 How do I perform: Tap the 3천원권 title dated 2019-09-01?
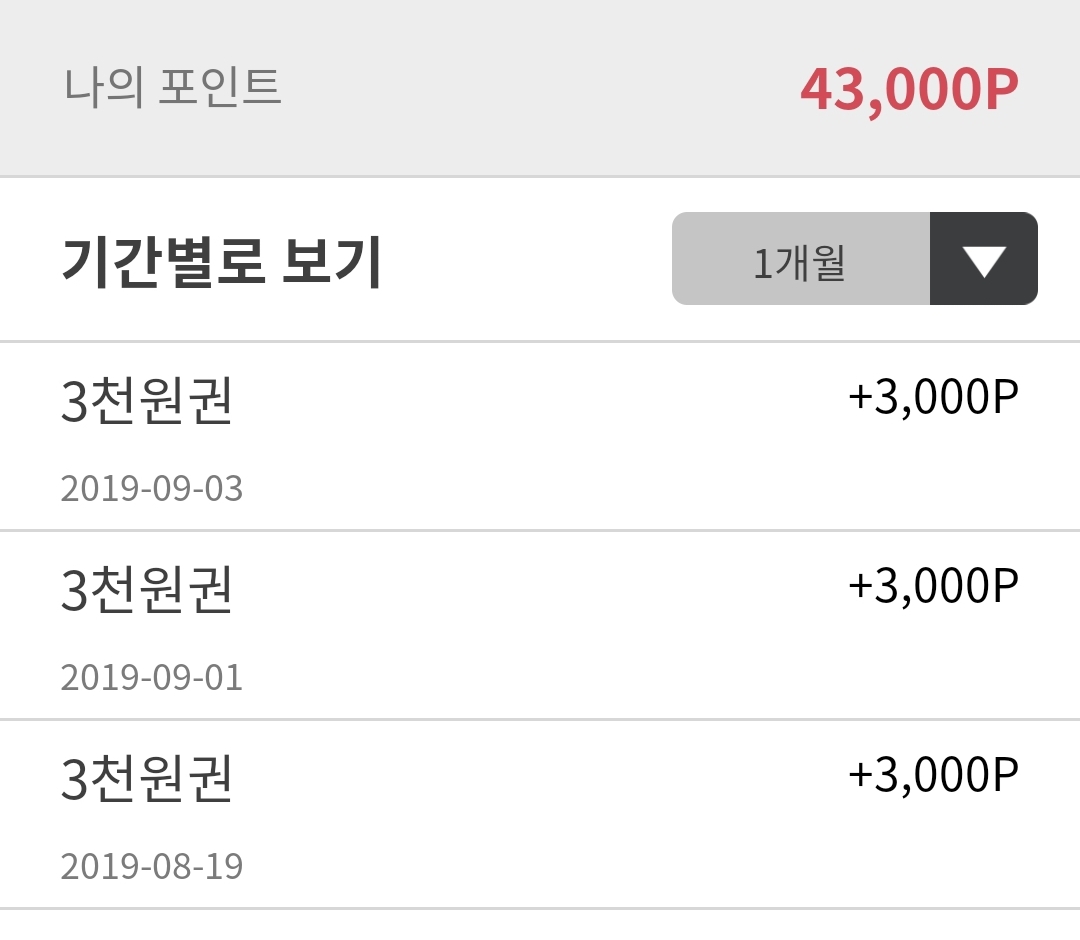pyautogui.click(x=147, y=590)
